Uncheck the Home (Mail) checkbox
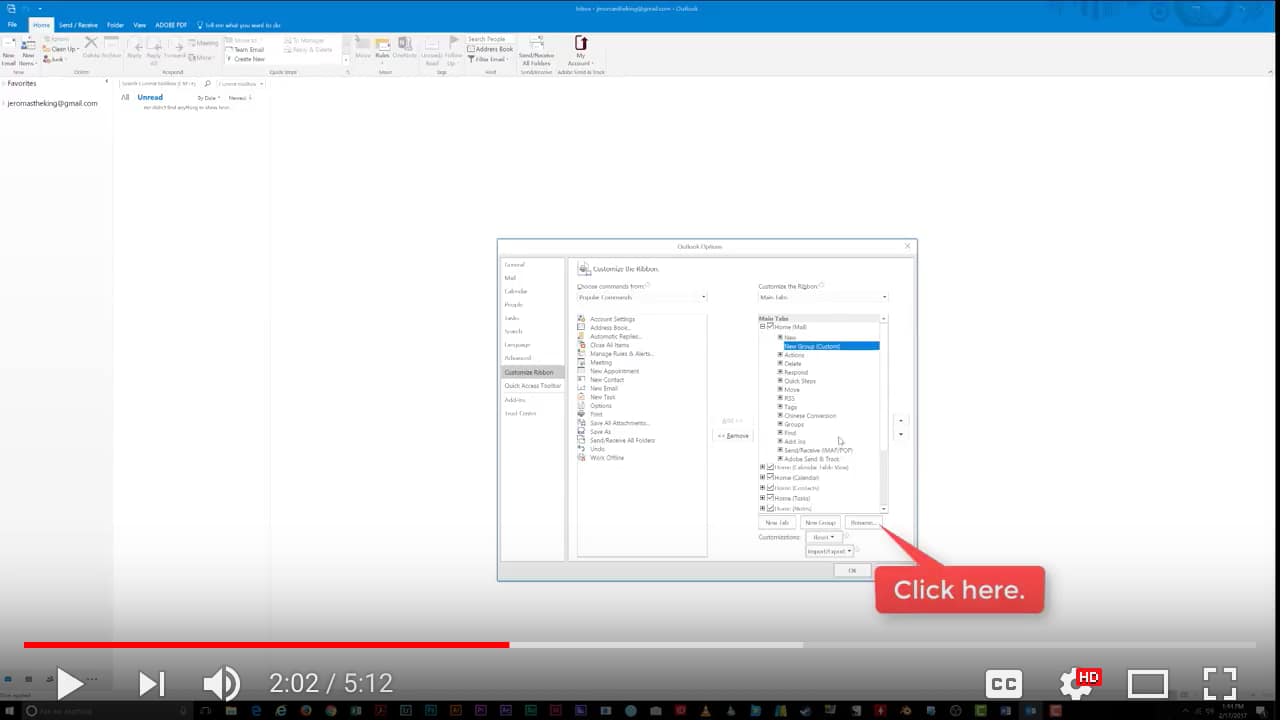This screenshot has height=728, width=1288. 769,328
